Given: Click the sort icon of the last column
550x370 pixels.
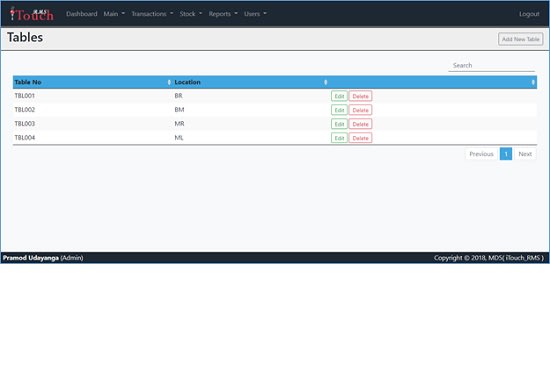Looking at the screenshot, I should pyautogui.click(x=533, y=82).
